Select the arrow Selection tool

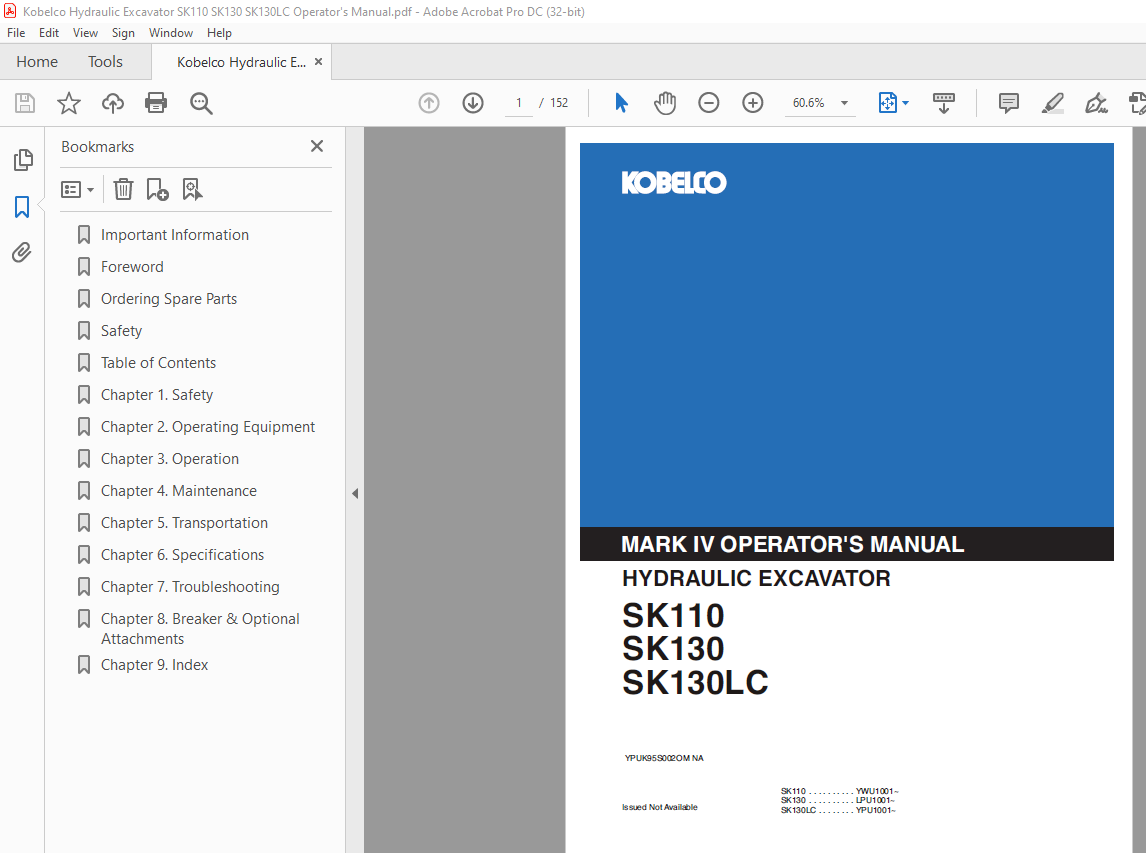tap(621, 103)
